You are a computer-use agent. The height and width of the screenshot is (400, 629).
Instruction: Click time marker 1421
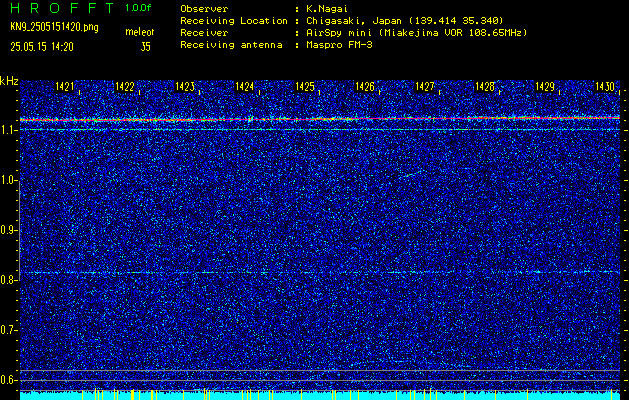coord(65,87)
